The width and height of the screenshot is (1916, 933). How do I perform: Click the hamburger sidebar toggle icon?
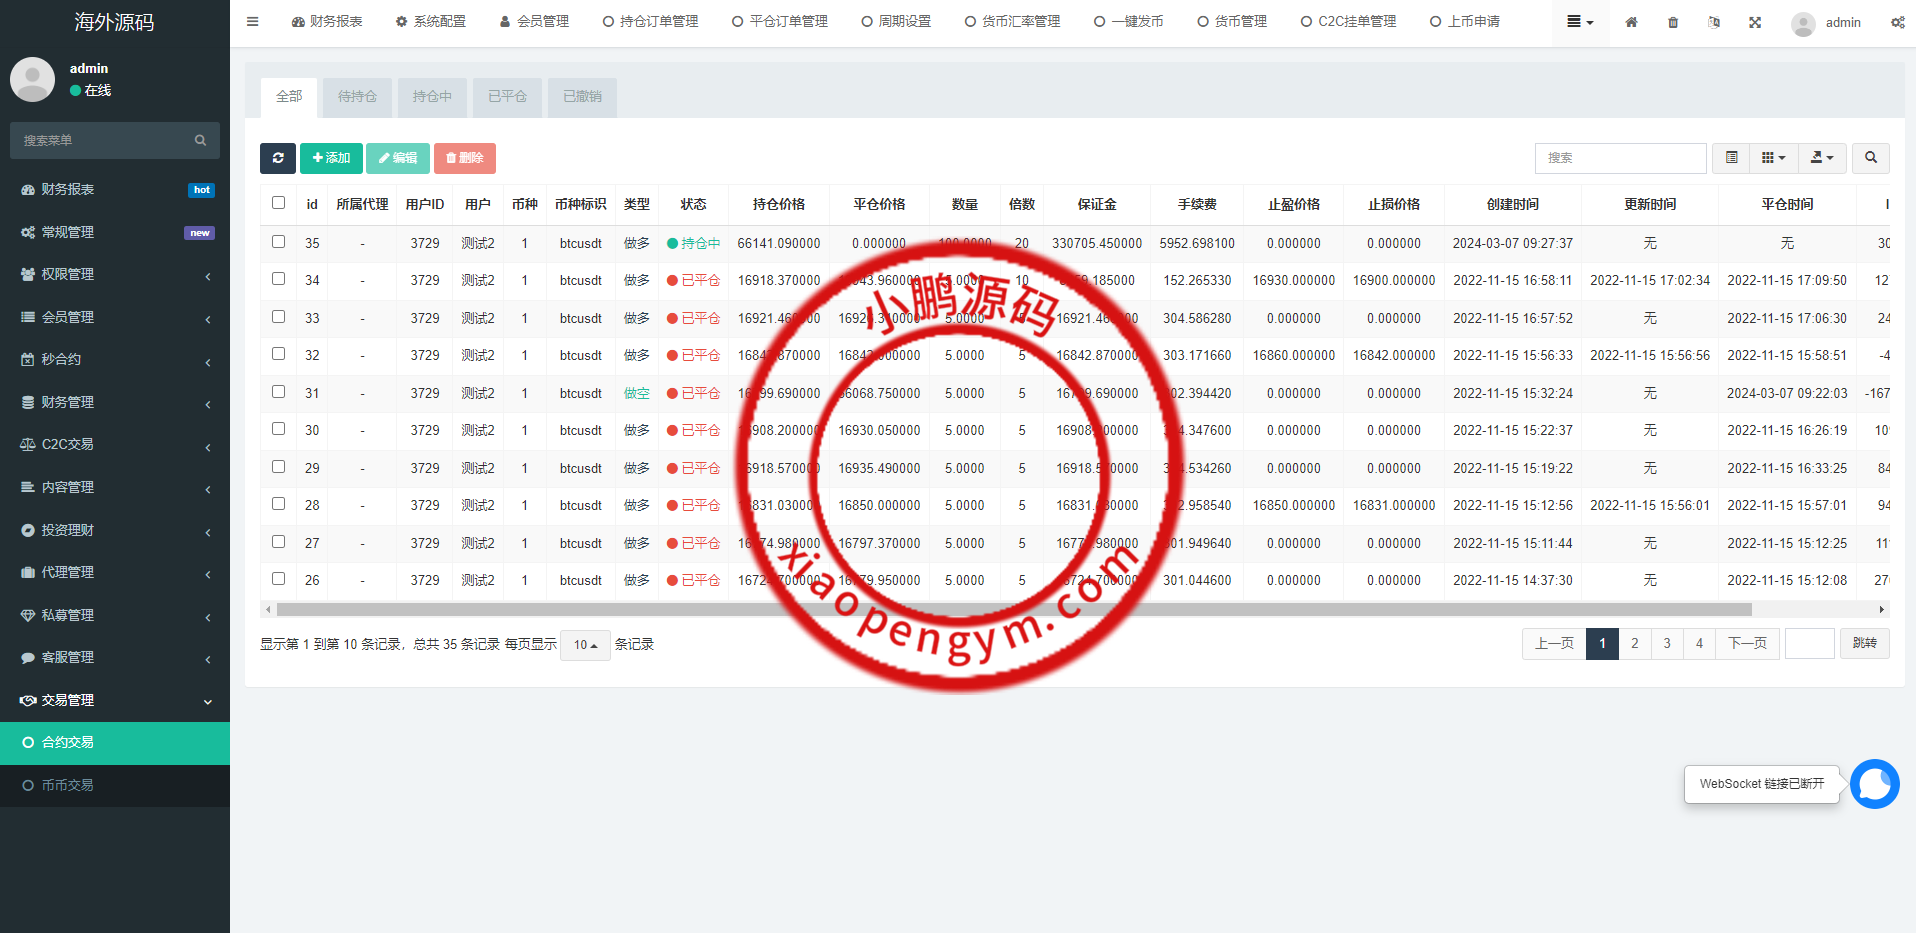253,22
